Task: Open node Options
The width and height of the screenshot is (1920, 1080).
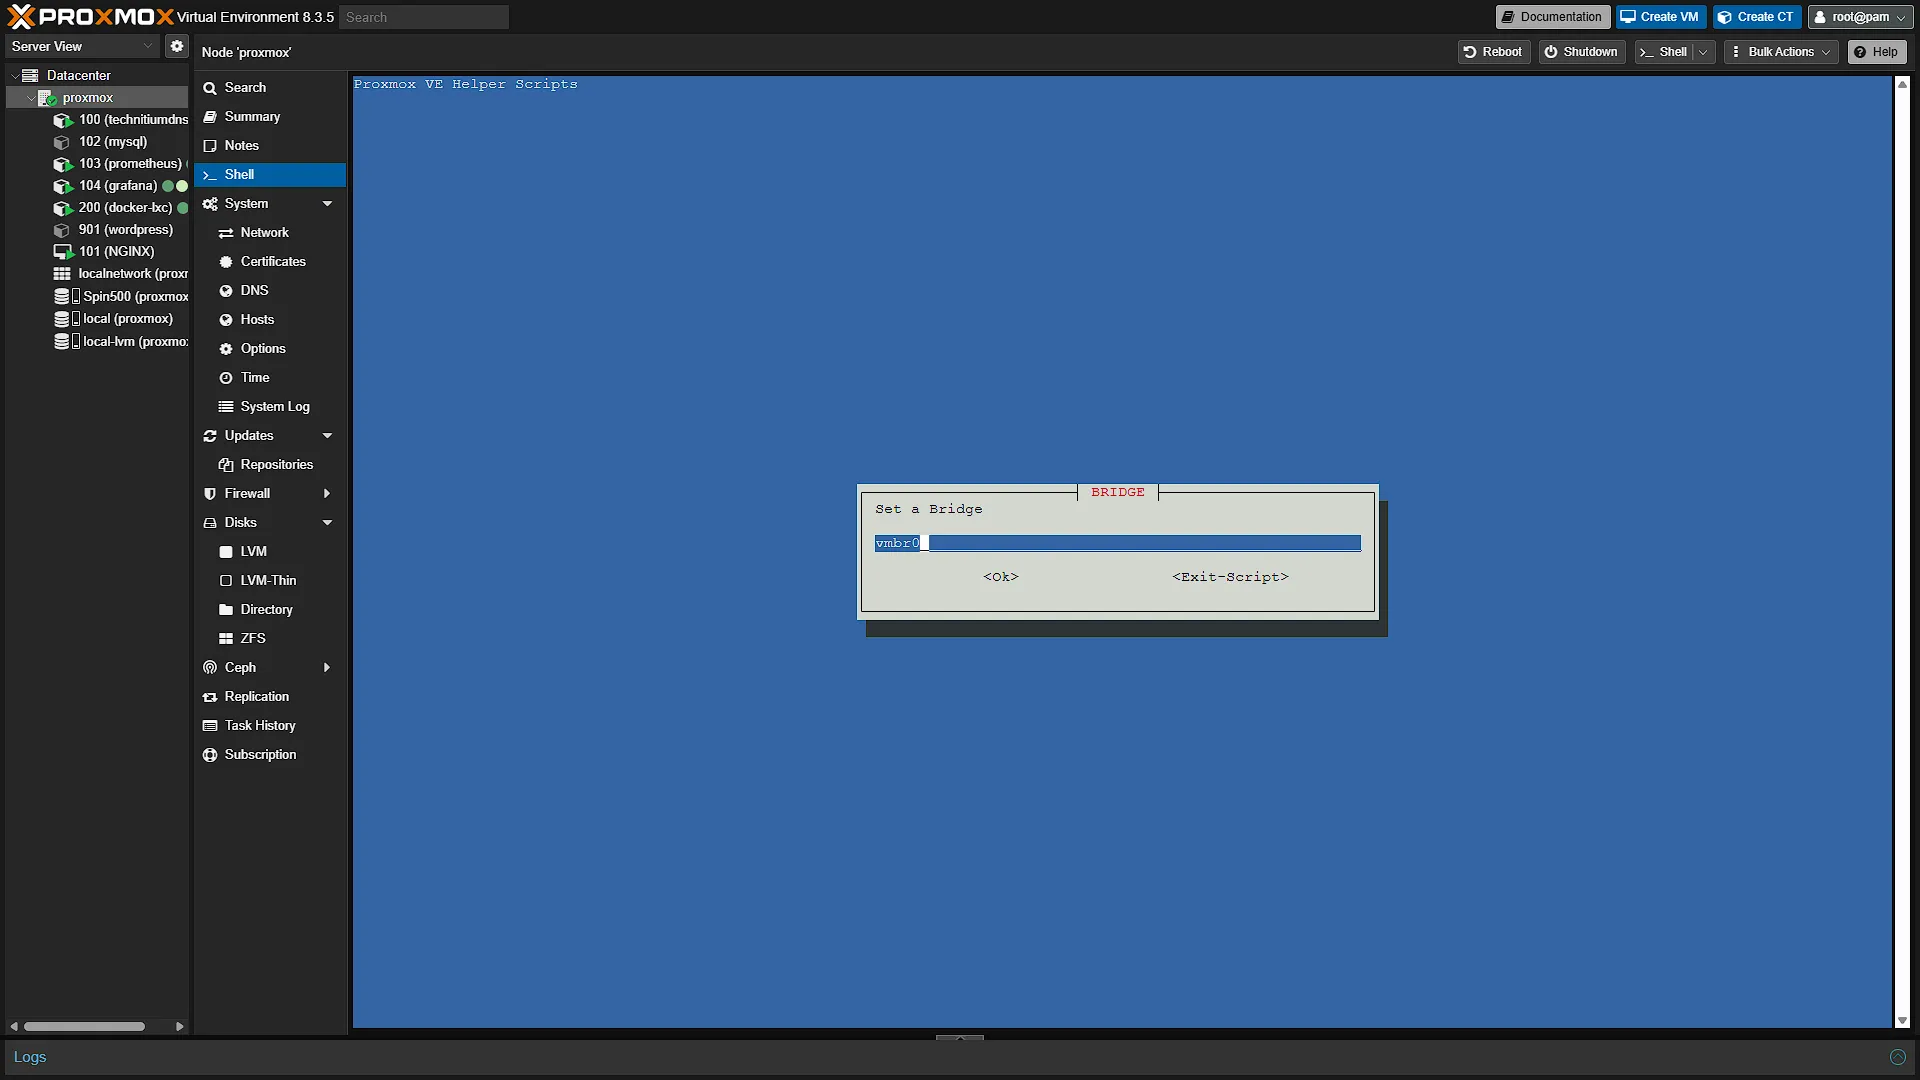Action: pos(270,349)
